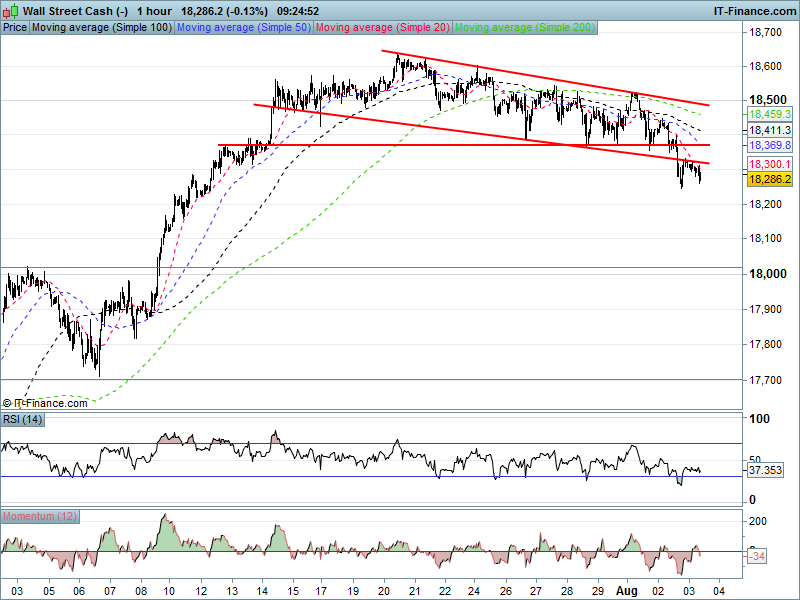Screen dimensions: 800x600
Task: Click the blue 18,369.8 price tag
Action: pyautogui.click(x=770, y=146)
